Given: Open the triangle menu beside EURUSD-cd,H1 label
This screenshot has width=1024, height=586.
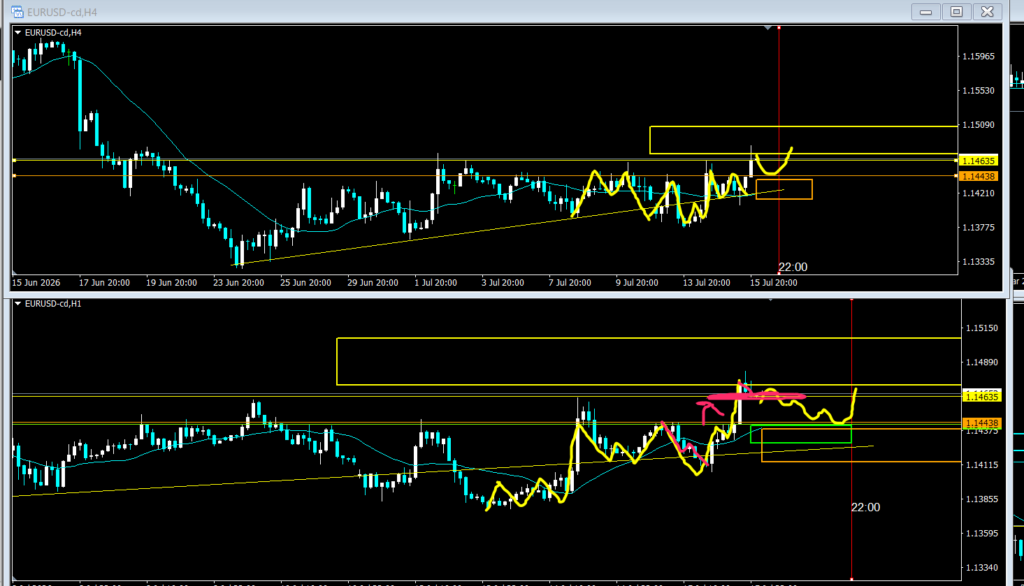Looking at the screenshot, I should click(18, 304).
